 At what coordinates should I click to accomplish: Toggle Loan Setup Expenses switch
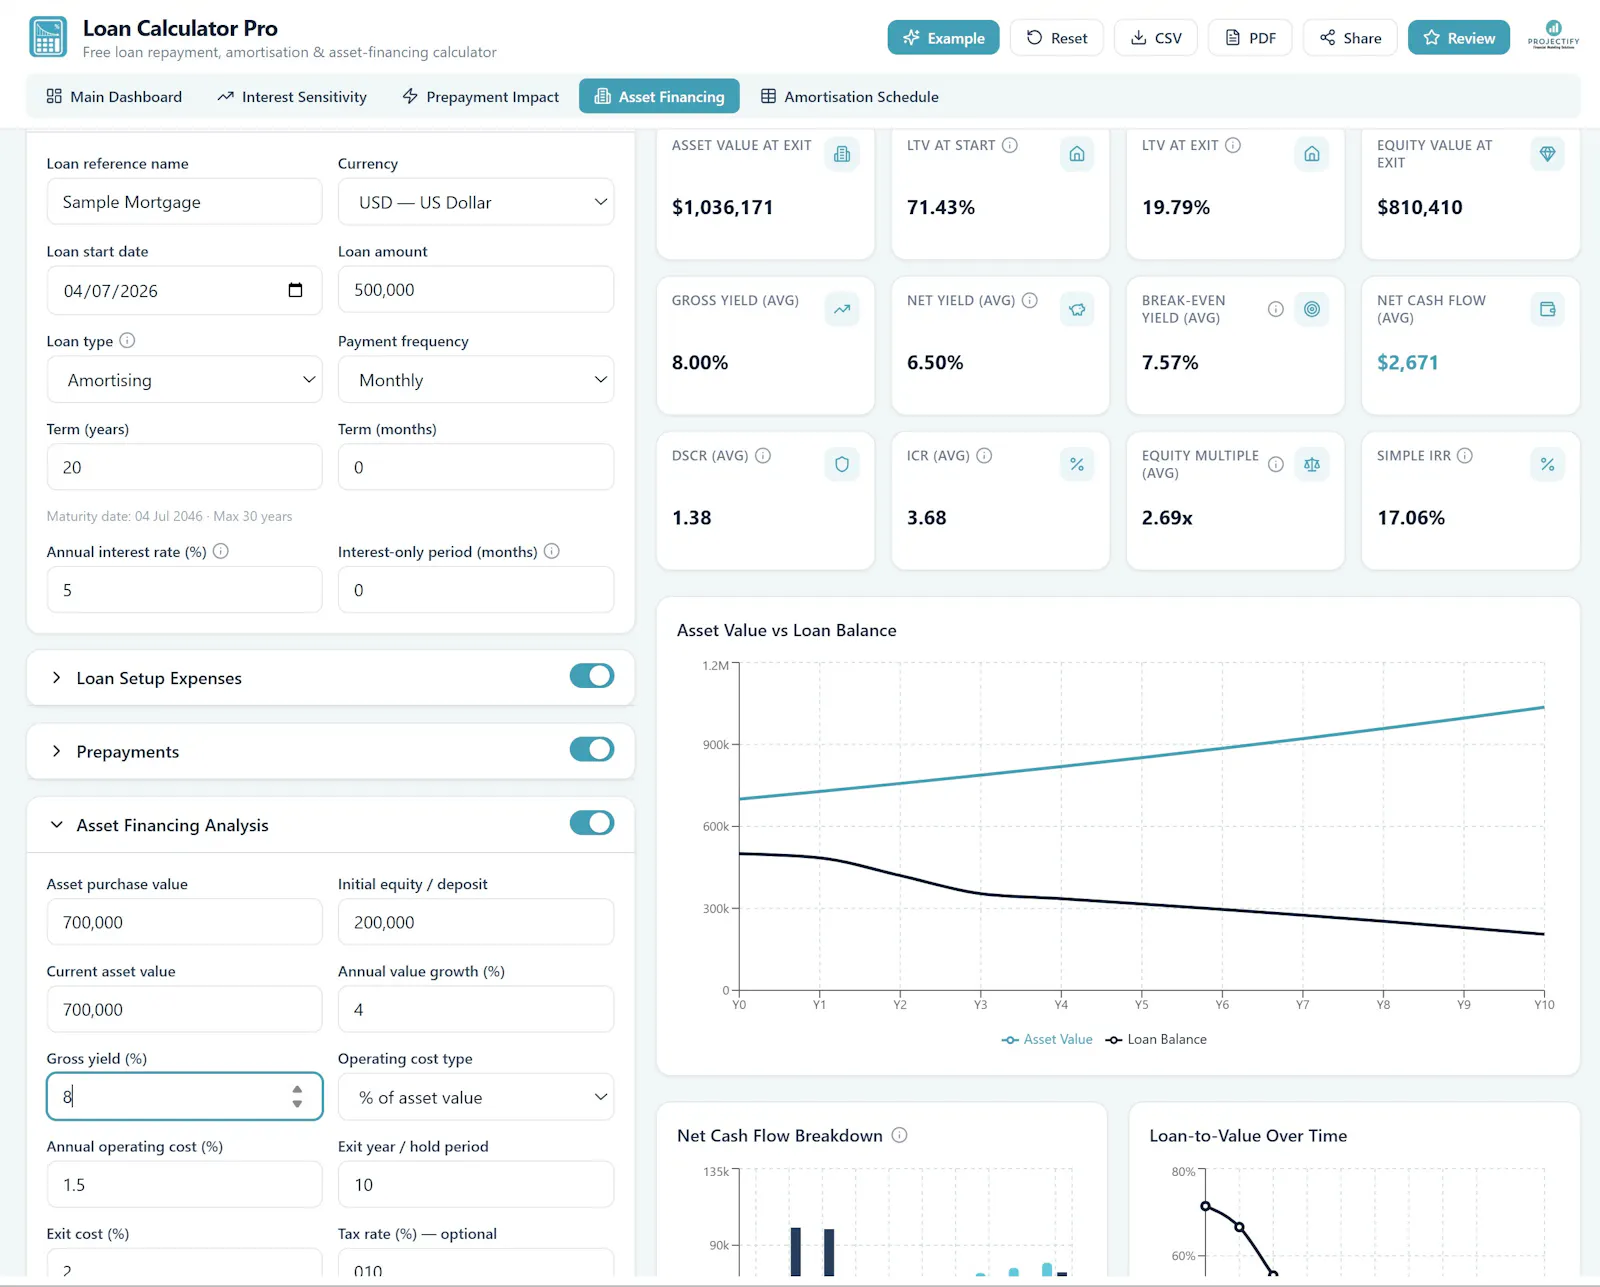(x=592, y=676)
